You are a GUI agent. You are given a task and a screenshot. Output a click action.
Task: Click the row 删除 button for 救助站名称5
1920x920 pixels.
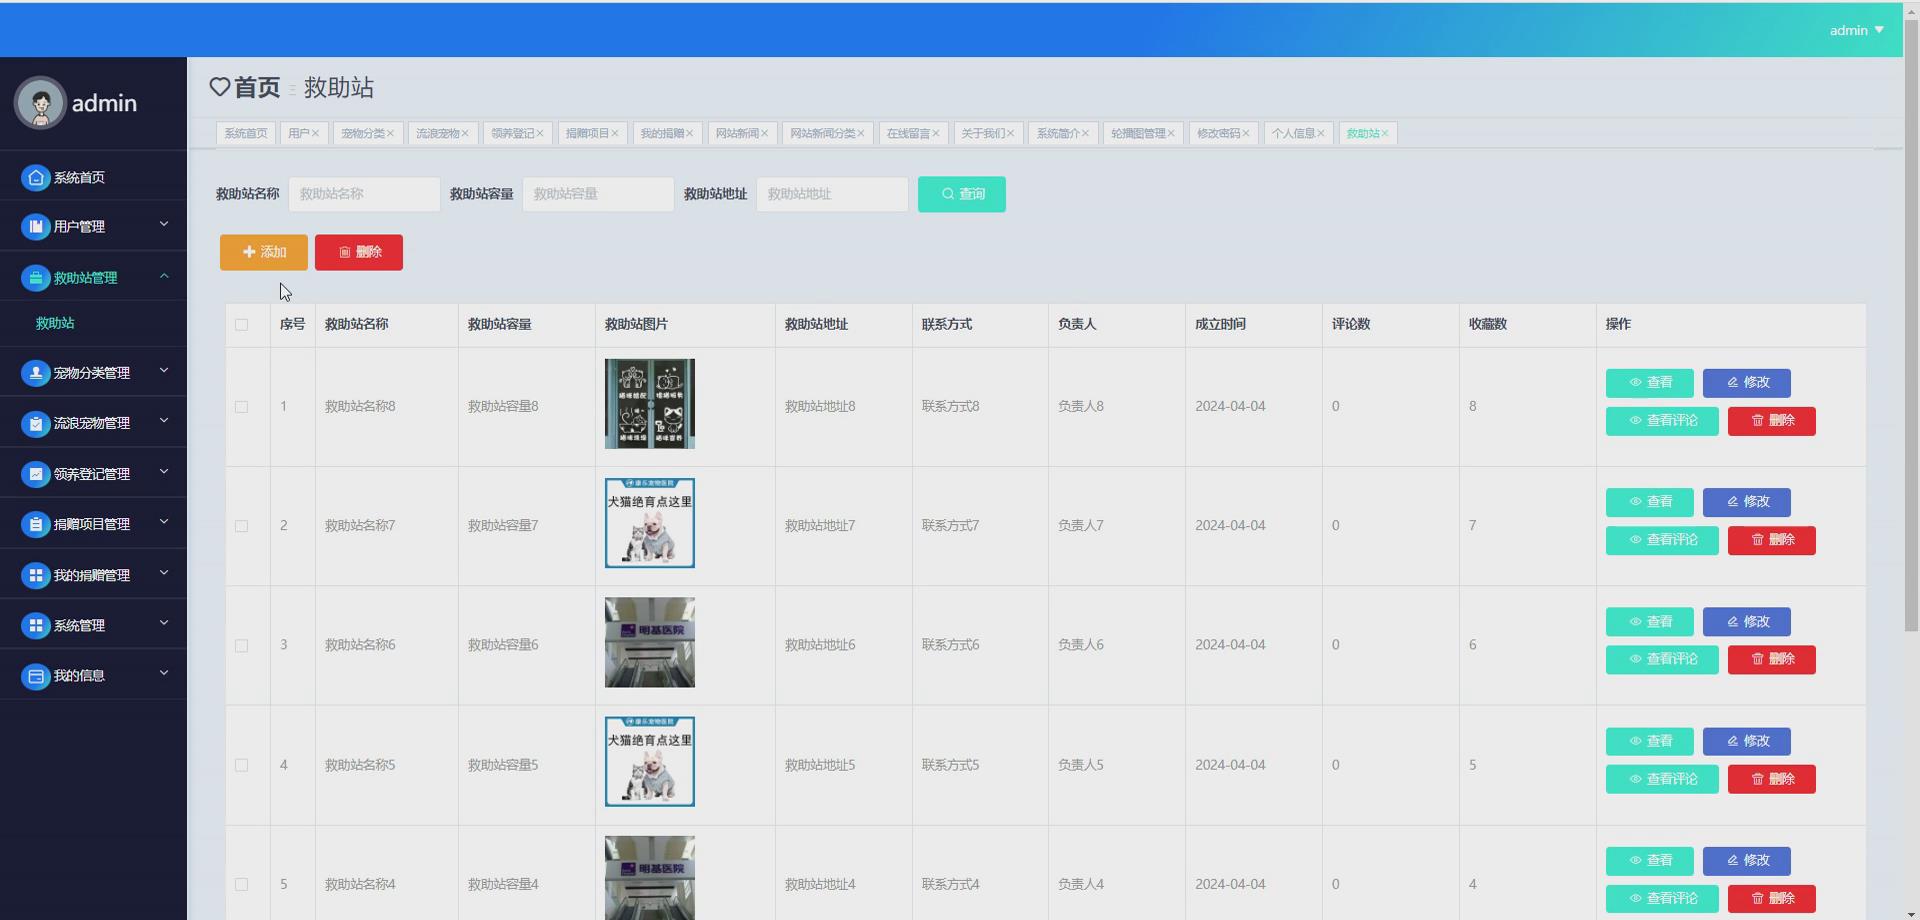(x=1772, y=779)
